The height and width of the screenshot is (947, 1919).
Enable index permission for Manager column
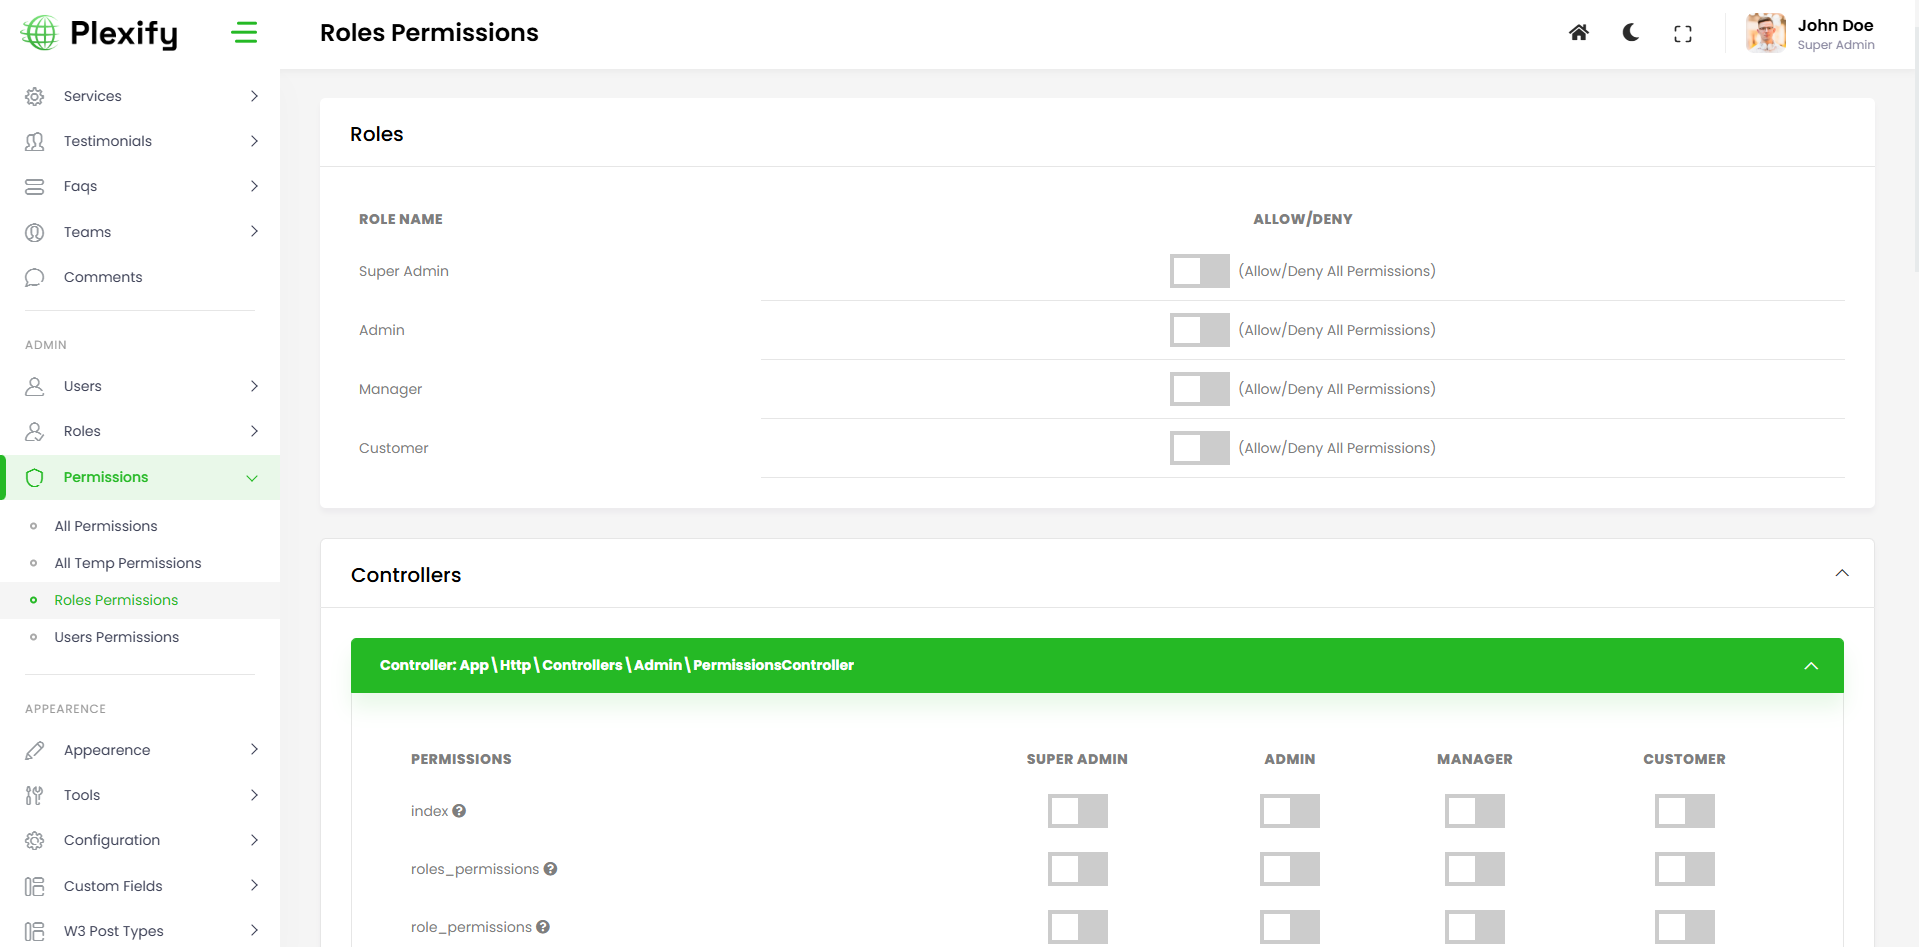click(1474, 811)
